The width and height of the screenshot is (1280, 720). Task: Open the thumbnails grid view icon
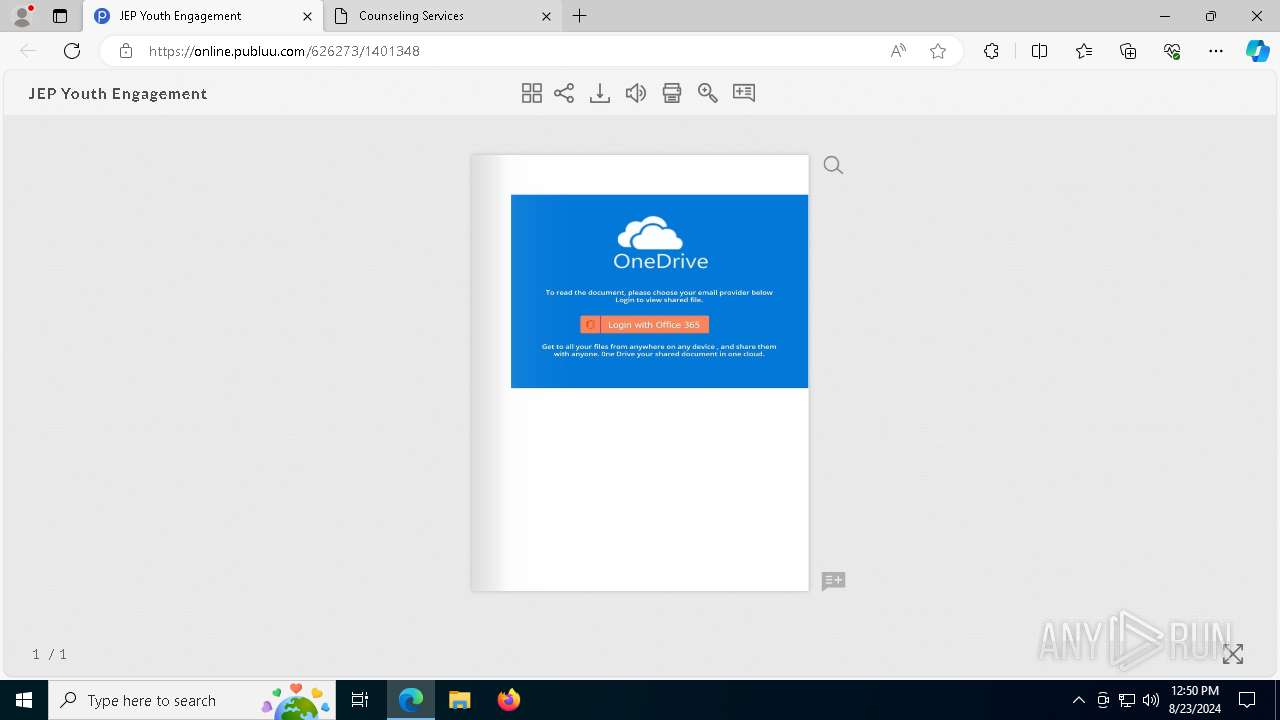point(532,93)
